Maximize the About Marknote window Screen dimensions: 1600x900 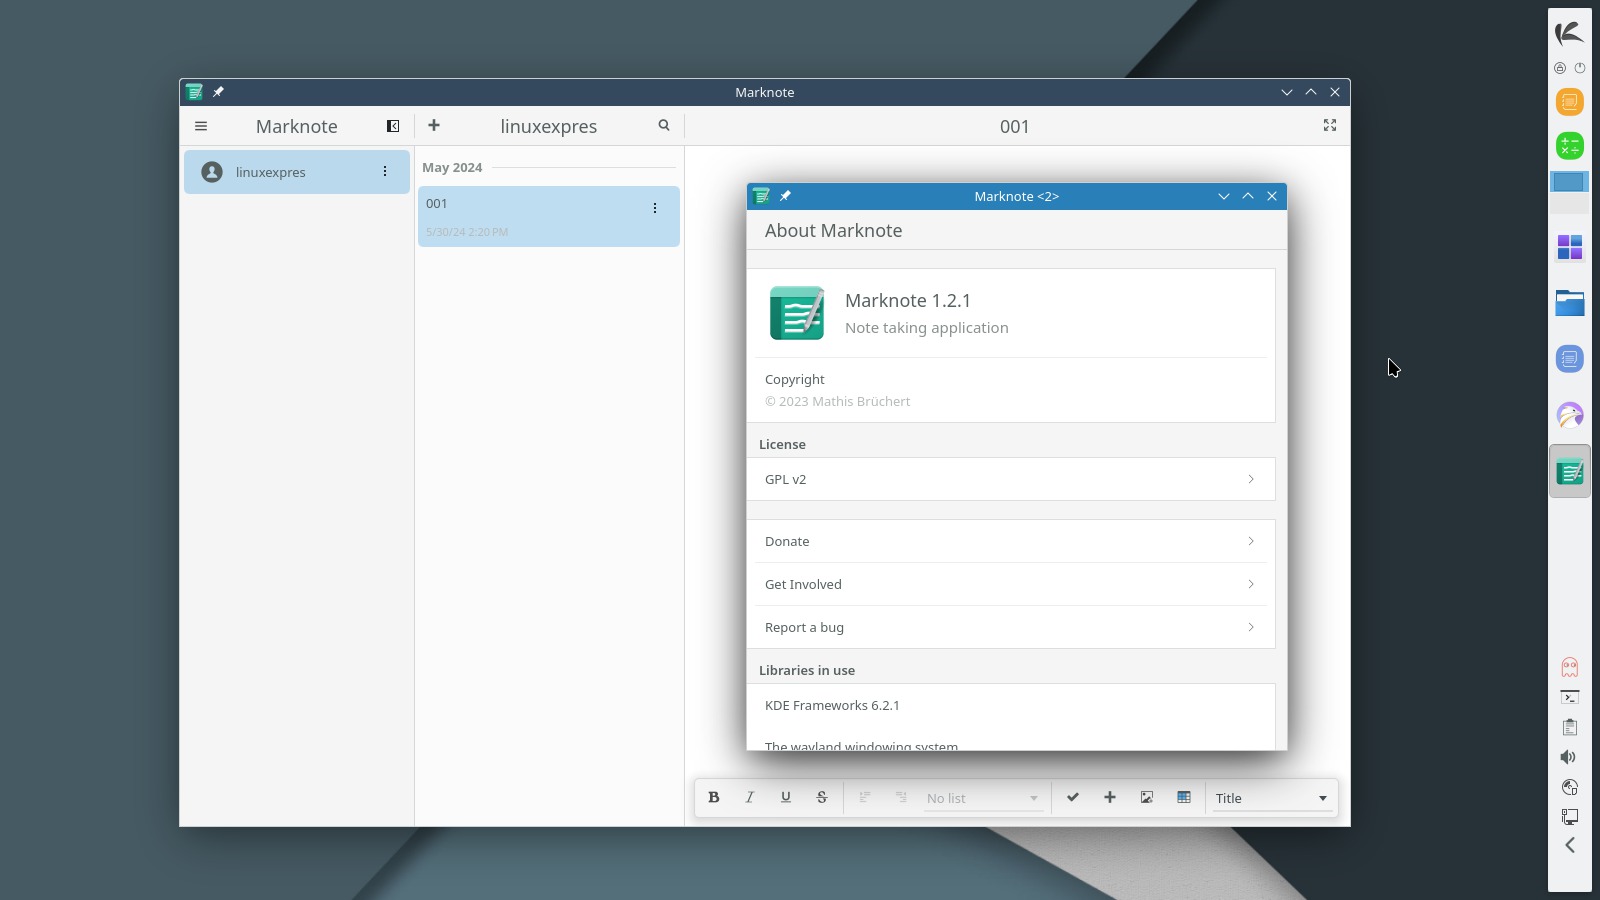tap(1248, 196)
